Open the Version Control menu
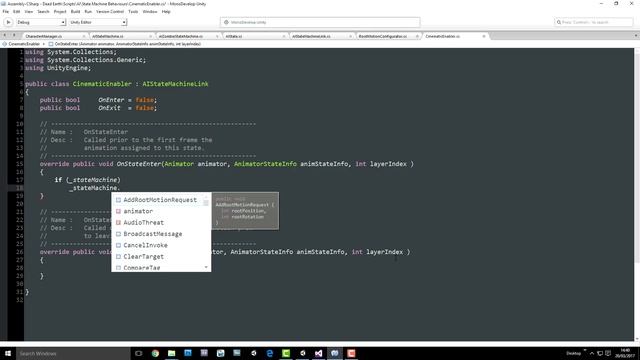Viewport: 640px width, 360px height. (110, 11)
